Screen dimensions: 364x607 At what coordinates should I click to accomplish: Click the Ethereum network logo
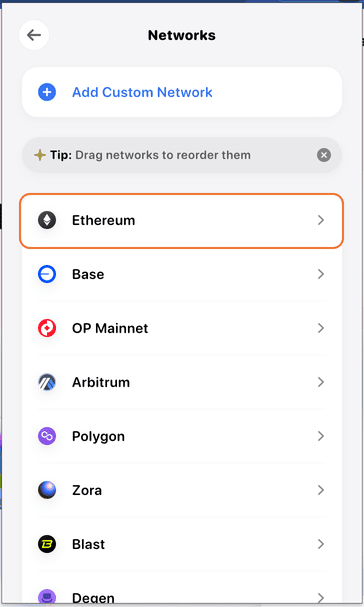click(47, 220)
